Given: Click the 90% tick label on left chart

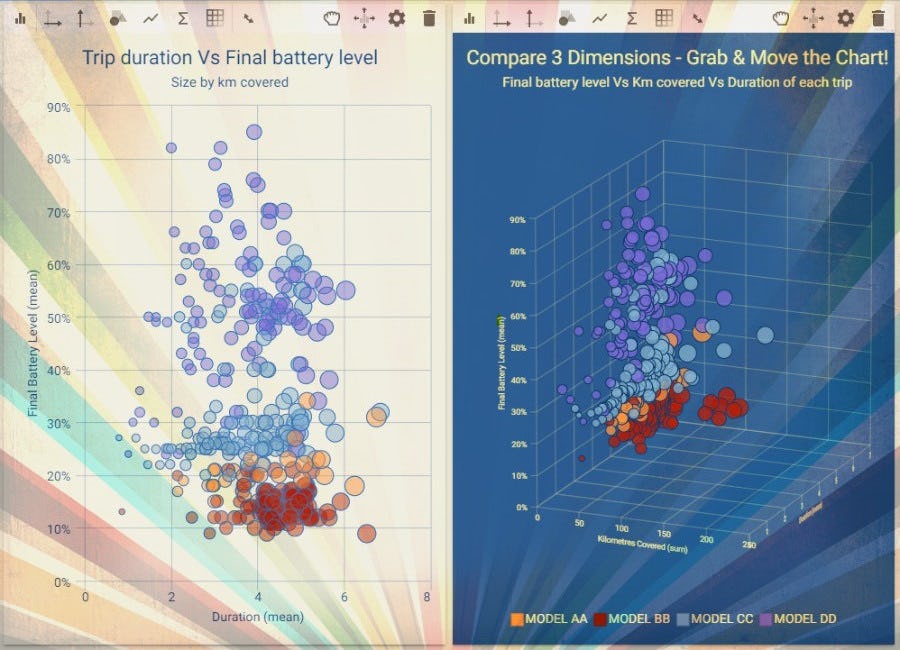Looking at the screenshot, I should (x=59, y=107).
